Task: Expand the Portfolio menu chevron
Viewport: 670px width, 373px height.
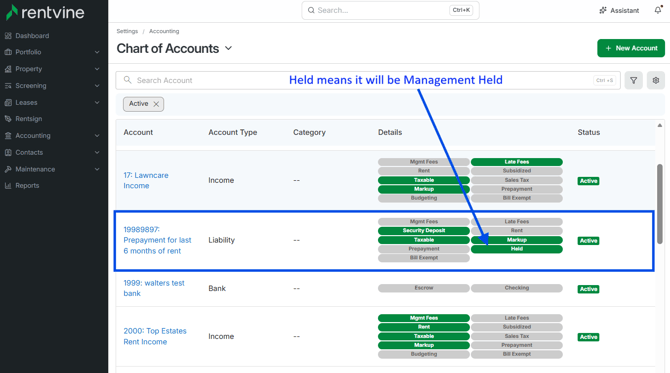Action: (x=97, y=52)
